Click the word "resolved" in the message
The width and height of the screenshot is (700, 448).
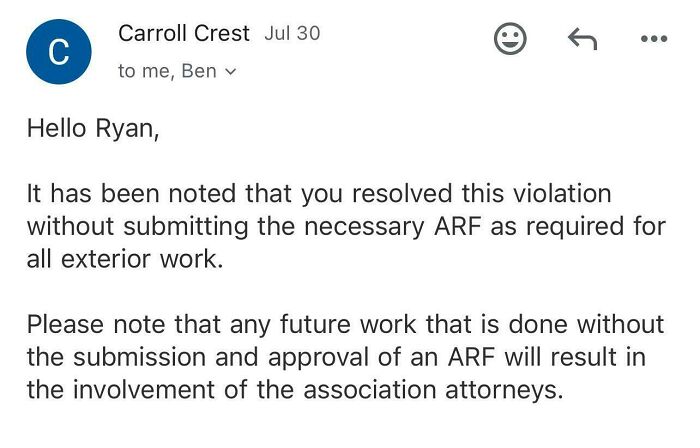(x=407, y=193)
